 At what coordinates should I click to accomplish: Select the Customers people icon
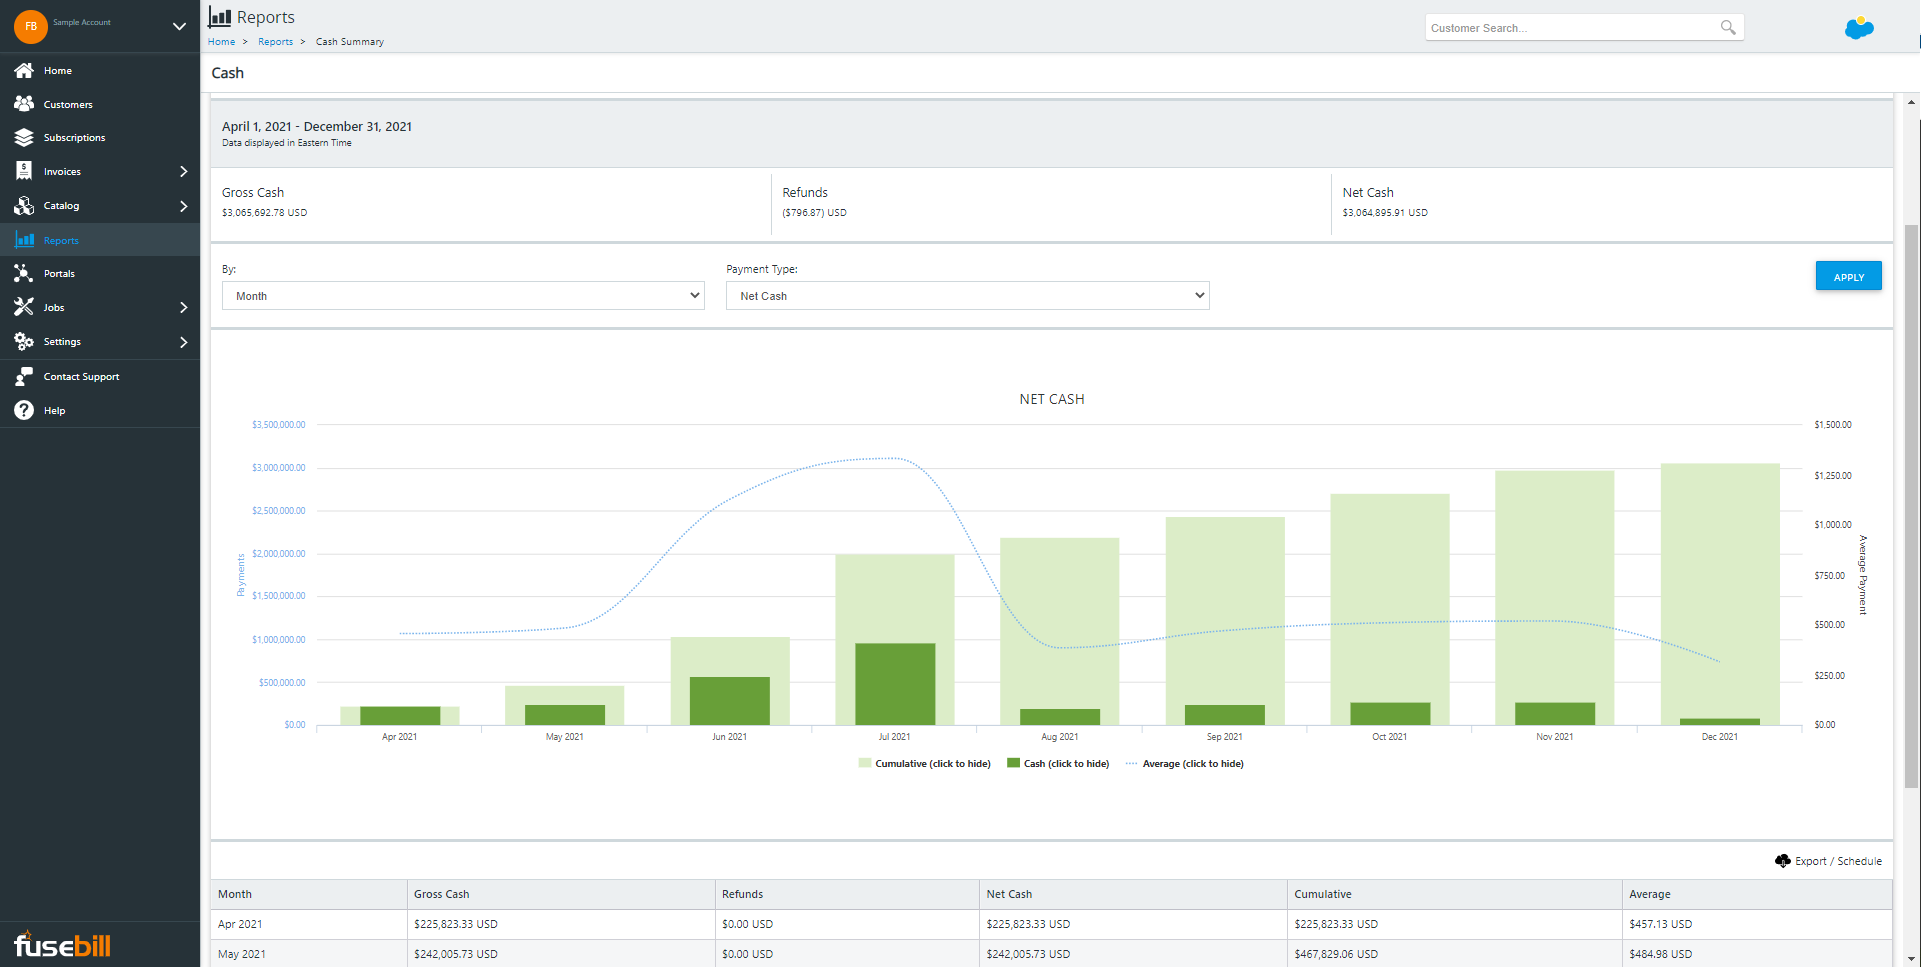point(24,104)
